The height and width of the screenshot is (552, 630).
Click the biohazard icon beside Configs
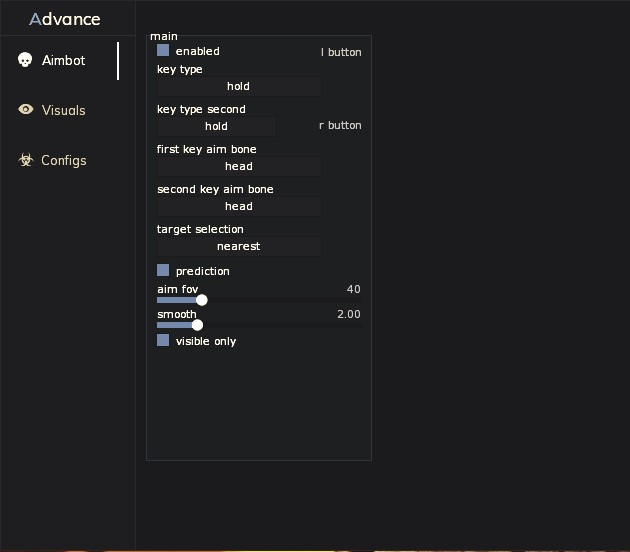point(26,160)
